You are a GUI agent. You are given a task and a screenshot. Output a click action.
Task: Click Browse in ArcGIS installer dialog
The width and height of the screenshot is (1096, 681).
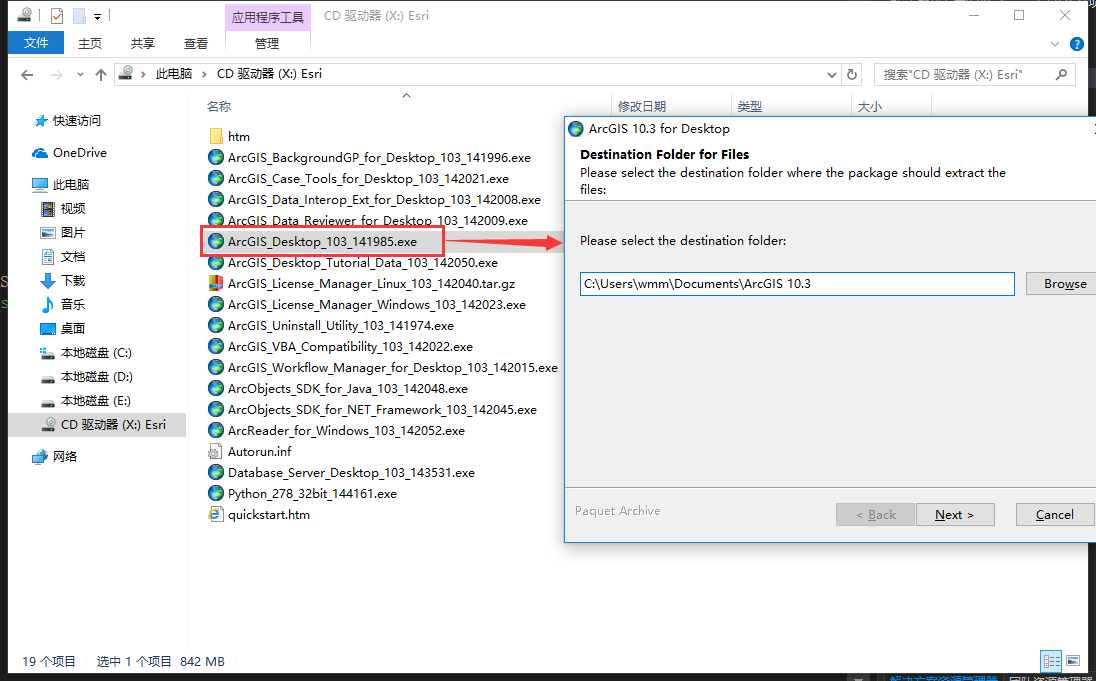[x=1061, y=284]
